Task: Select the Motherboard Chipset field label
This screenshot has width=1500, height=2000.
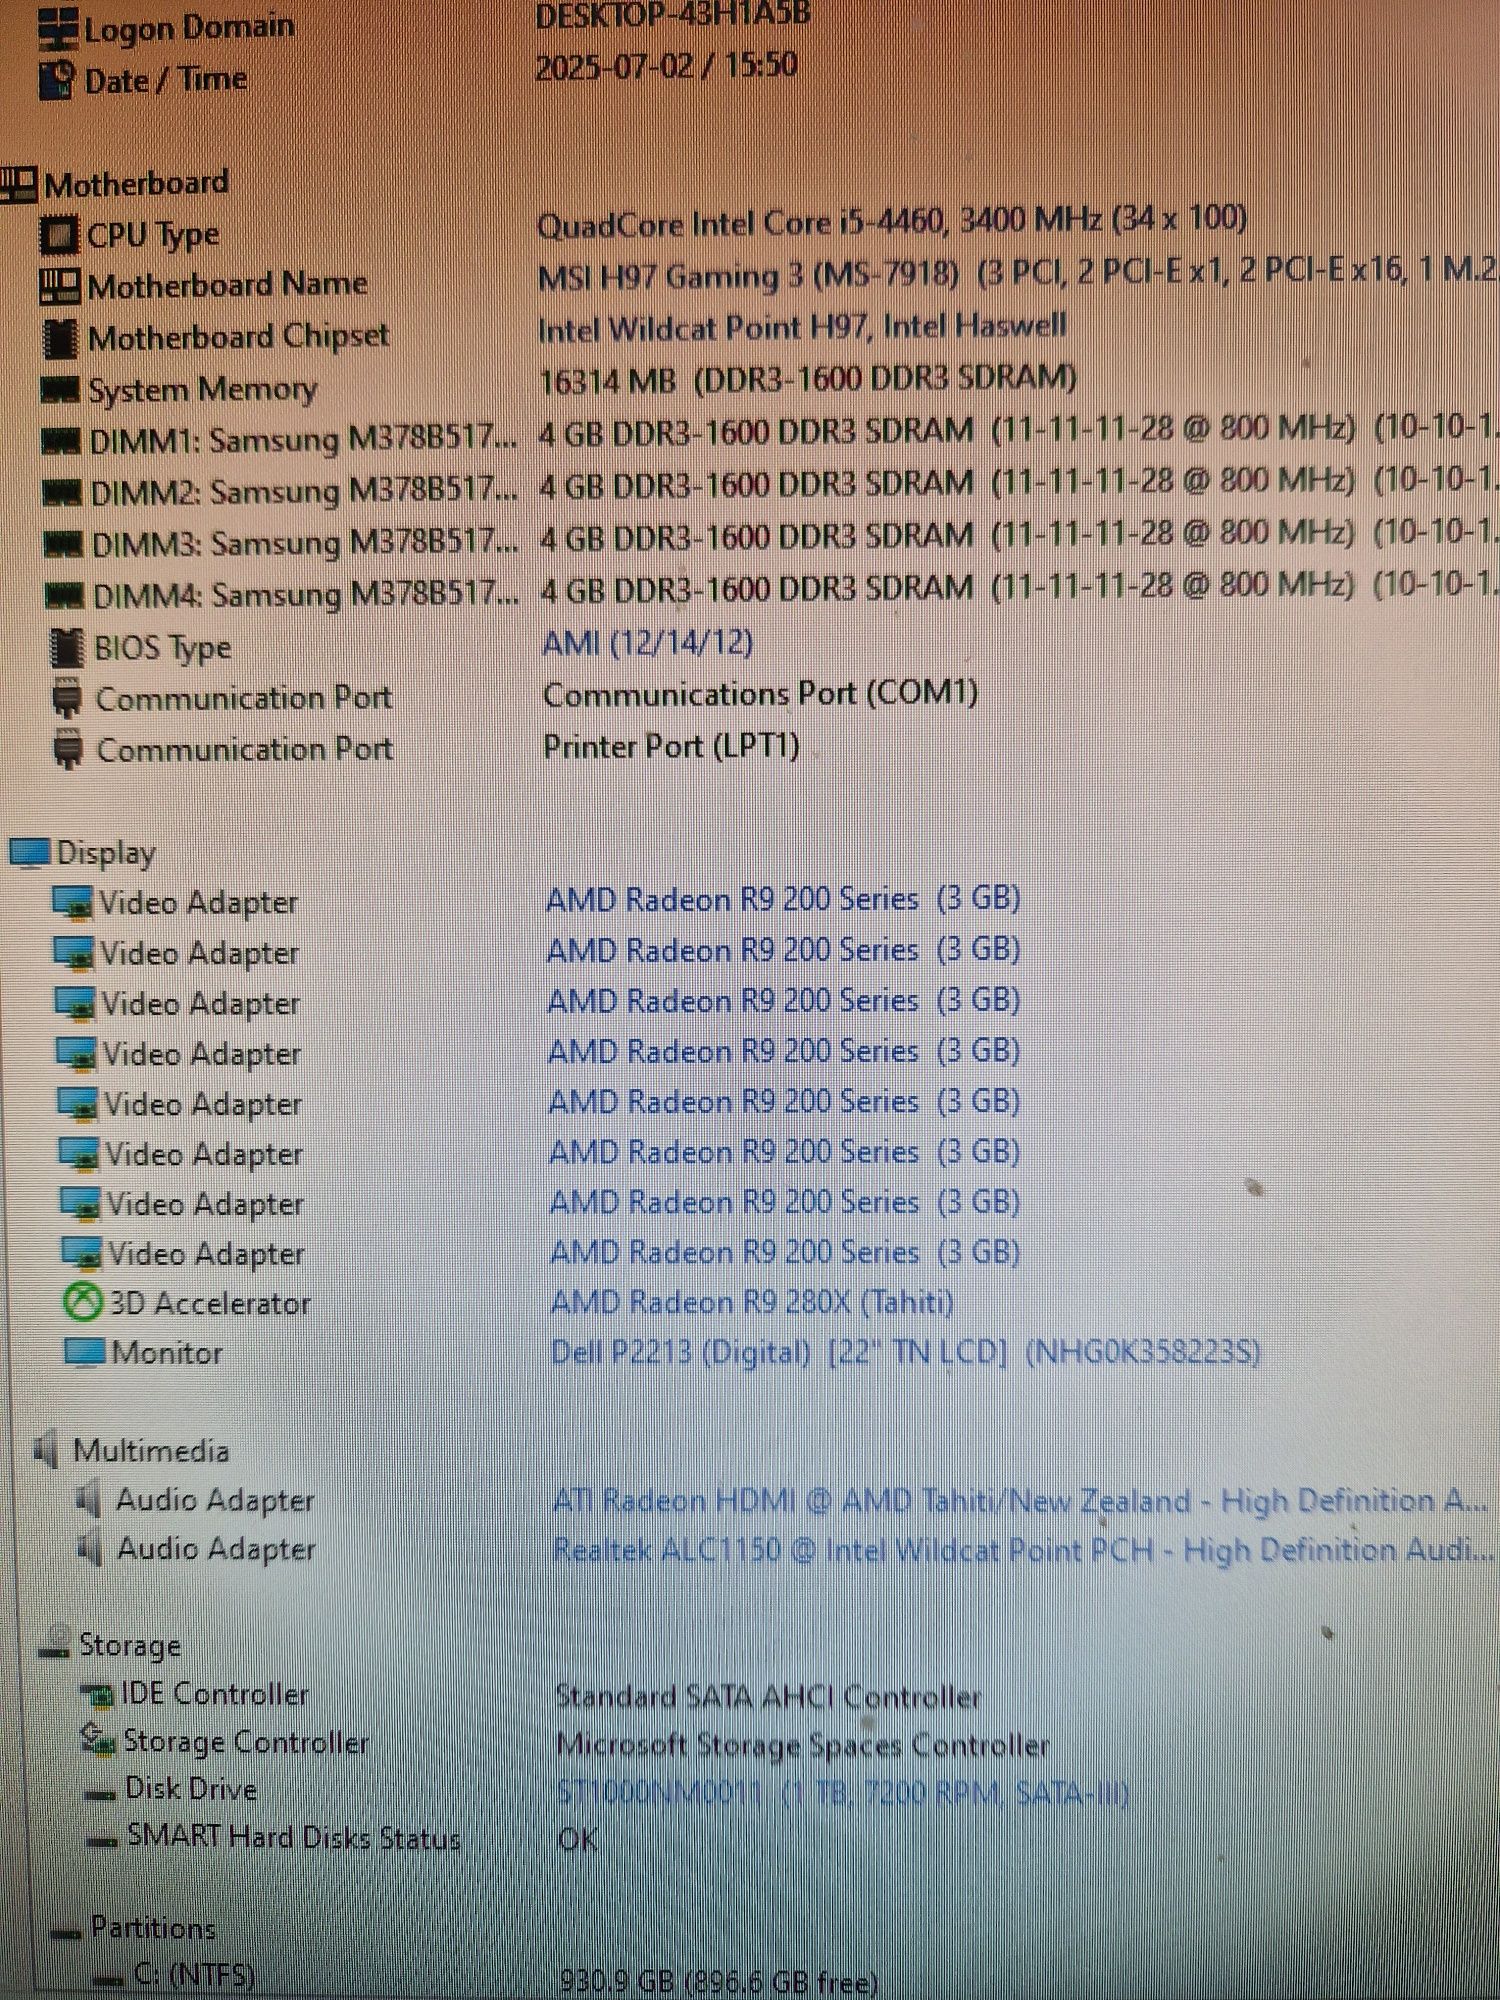Action: (x=238, y=338)
